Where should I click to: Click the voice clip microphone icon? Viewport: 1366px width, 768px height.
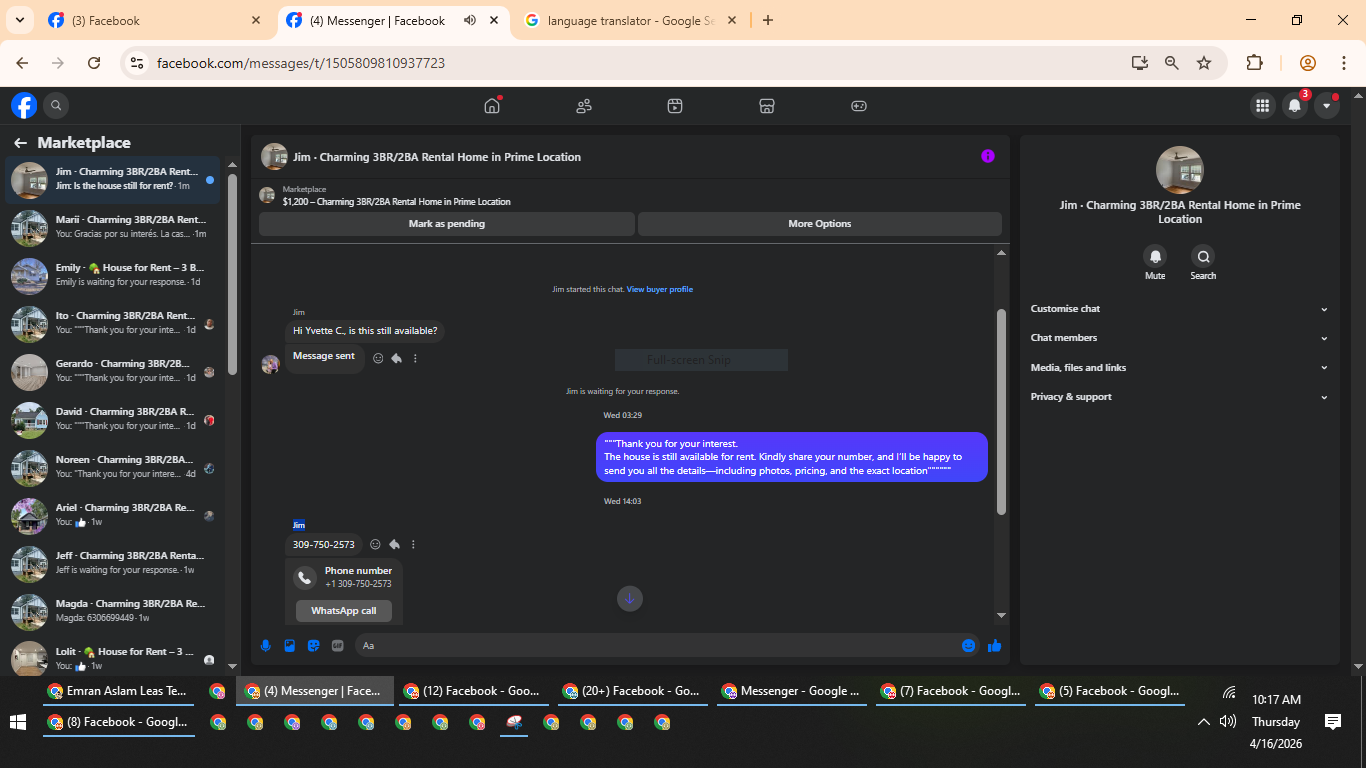pyautogui.click(x=266, y=646)
